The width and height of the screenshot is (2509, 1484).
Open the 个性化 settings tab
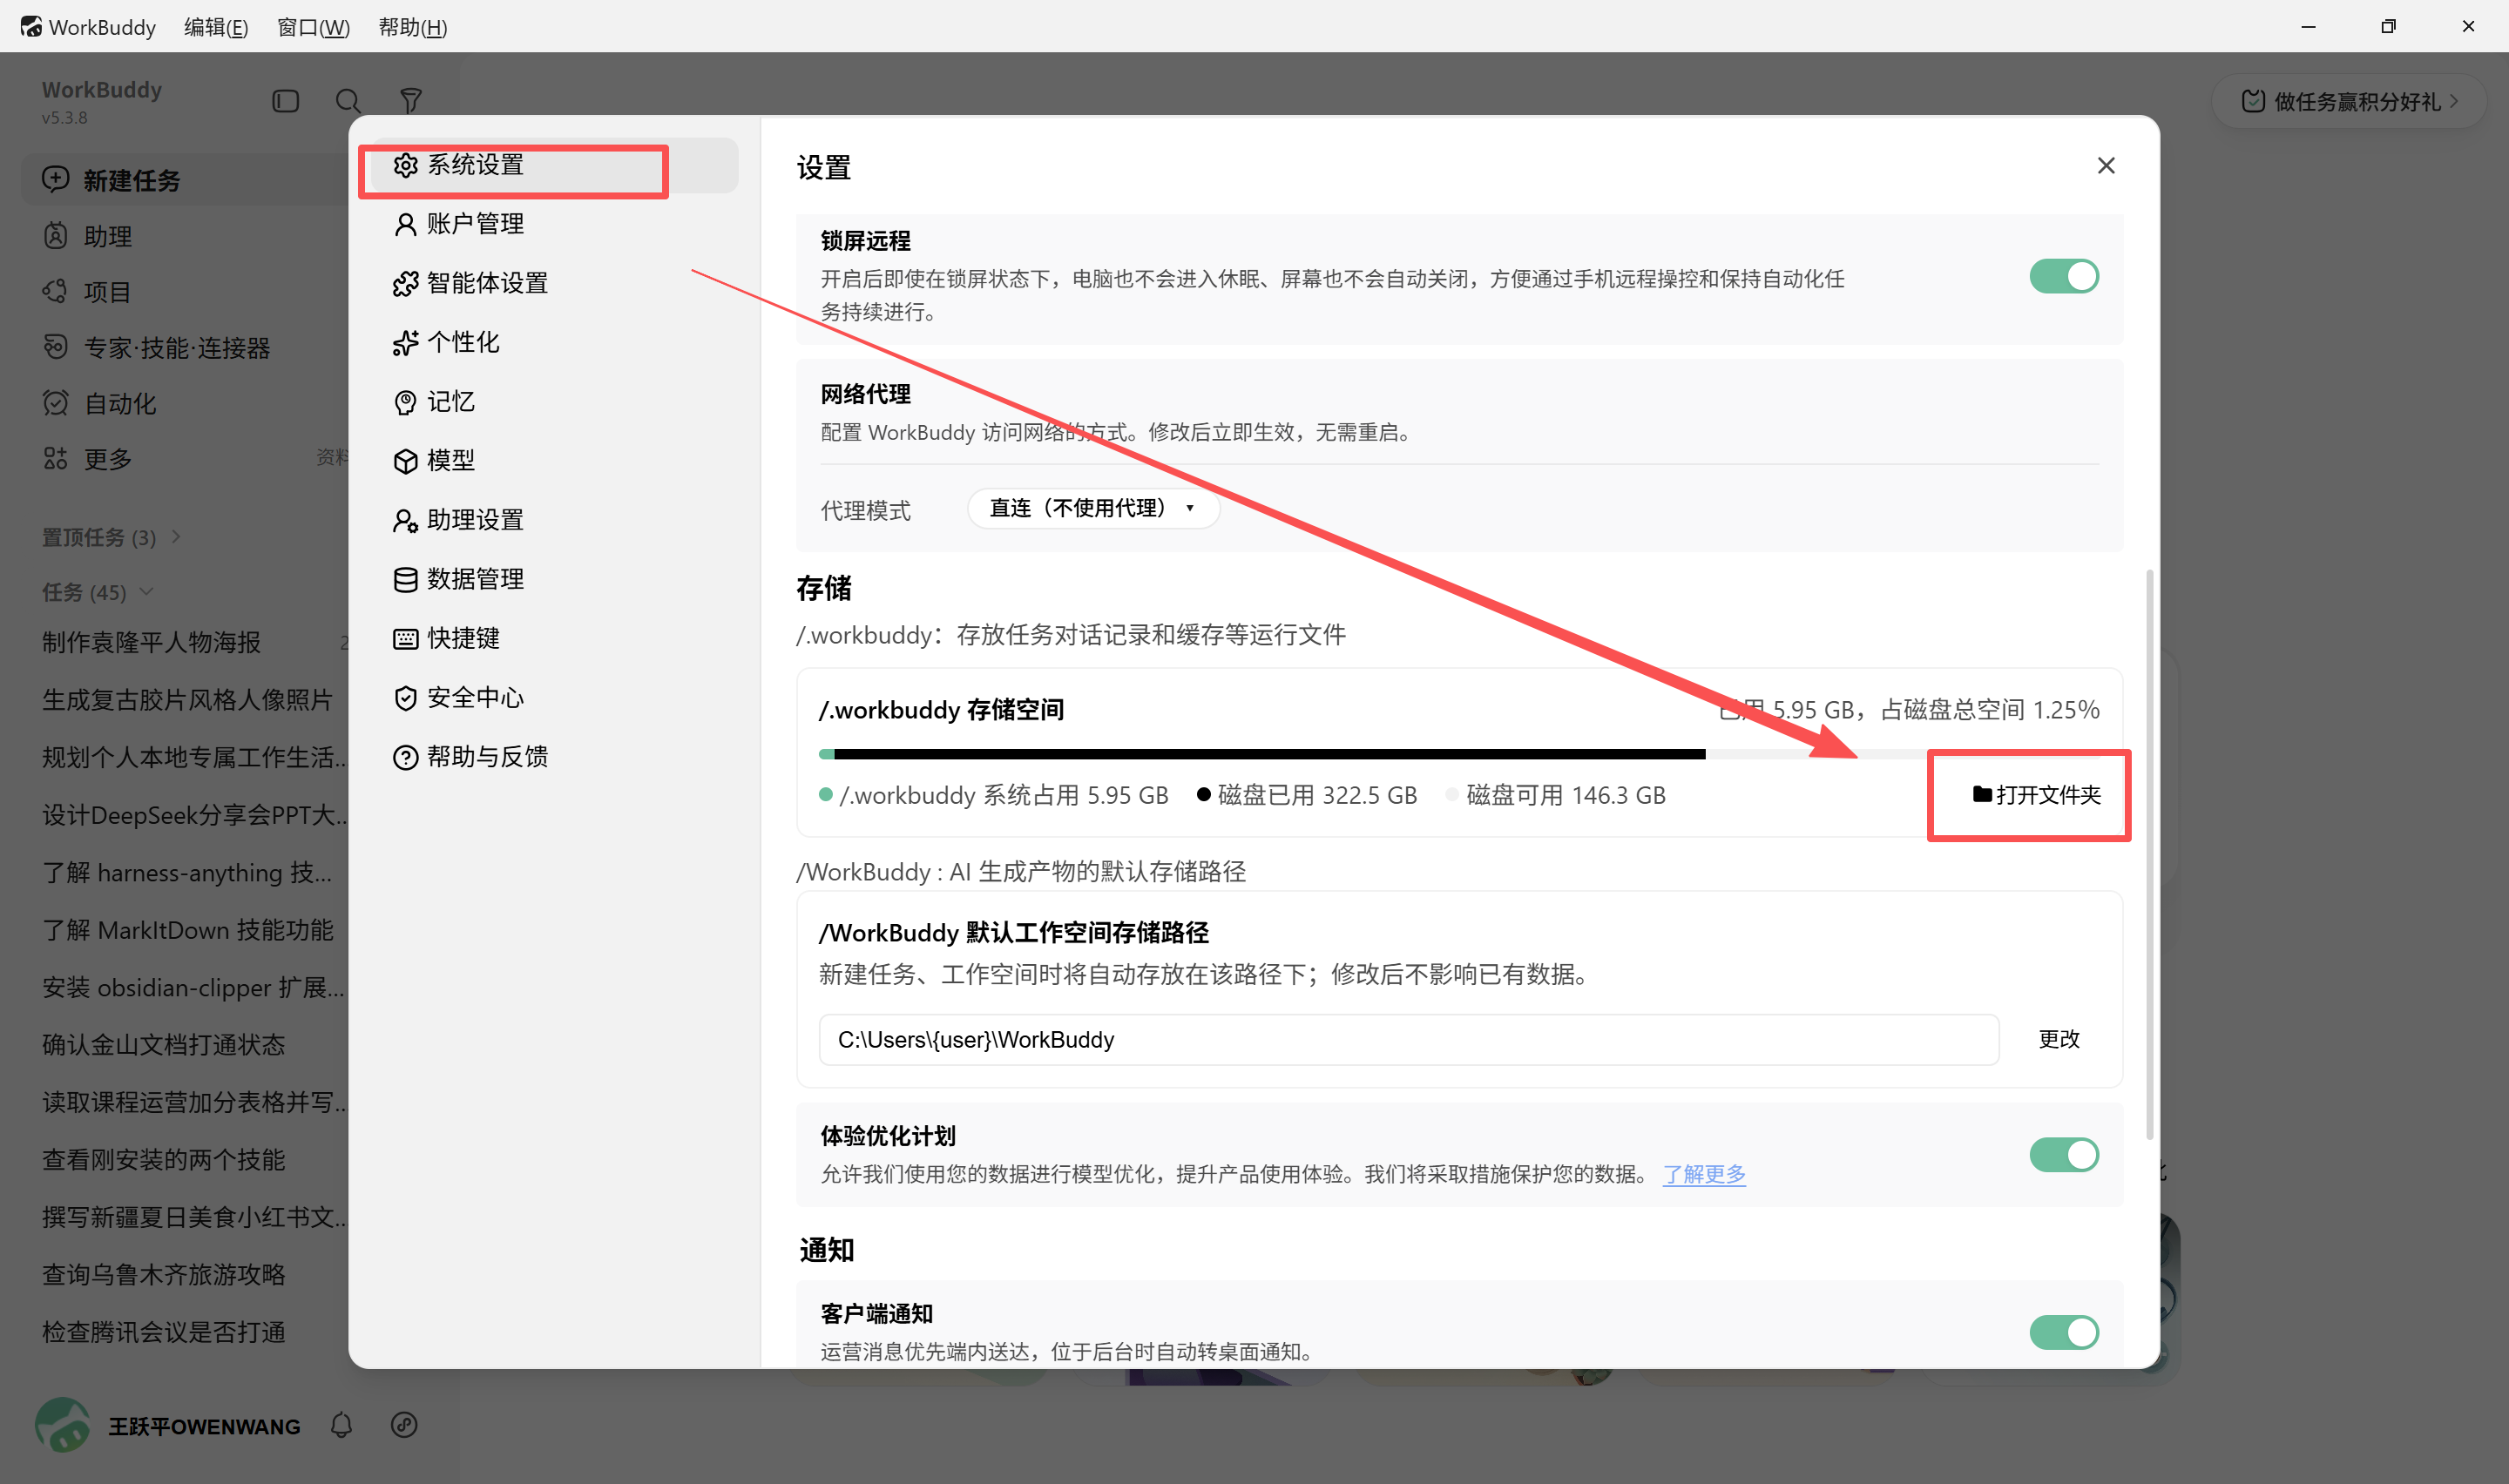coord(553,342)
